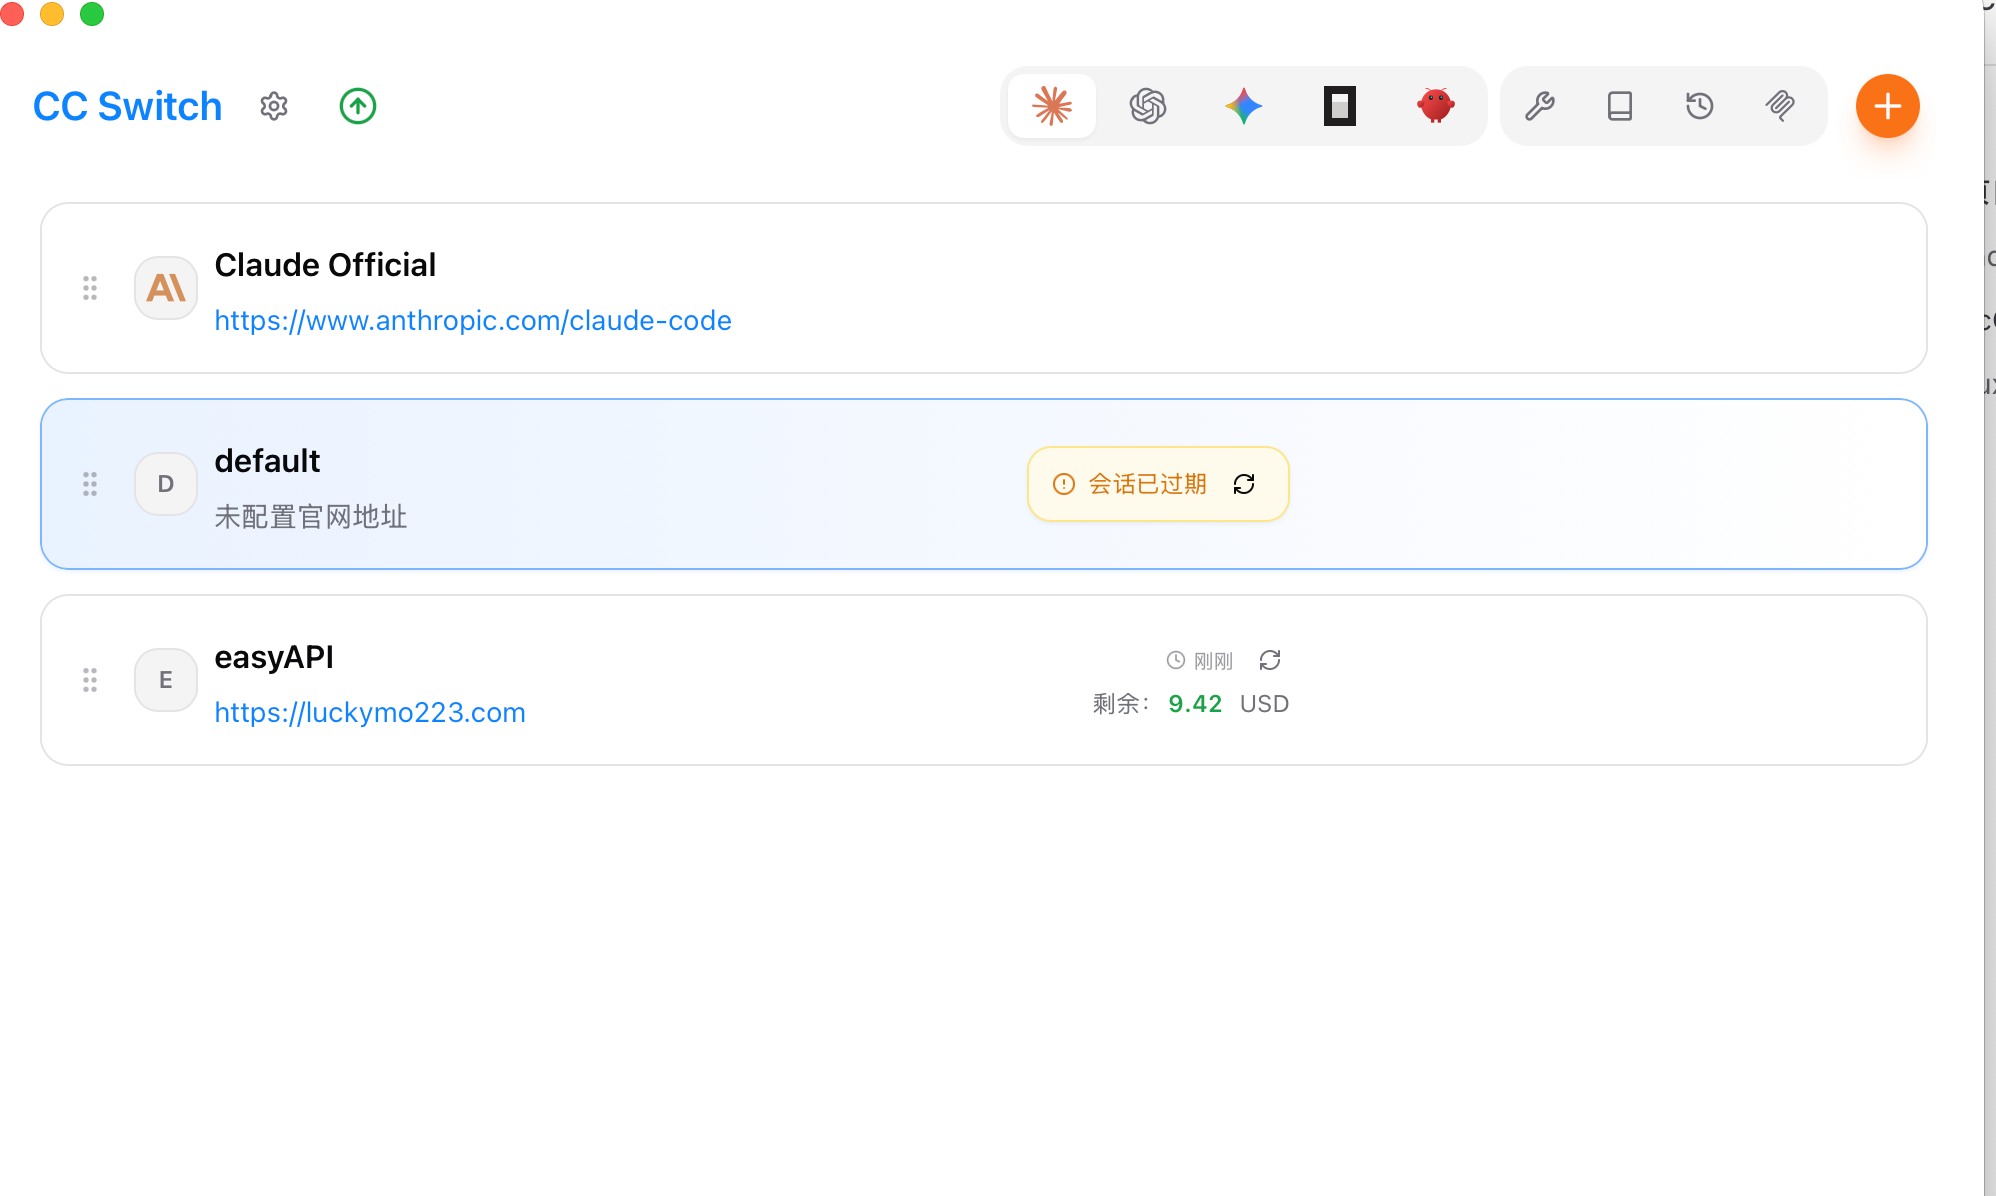Click drag handle of easyAPI card
The height and width of the screenshot is (1196, 1996).
click(90, 680)
